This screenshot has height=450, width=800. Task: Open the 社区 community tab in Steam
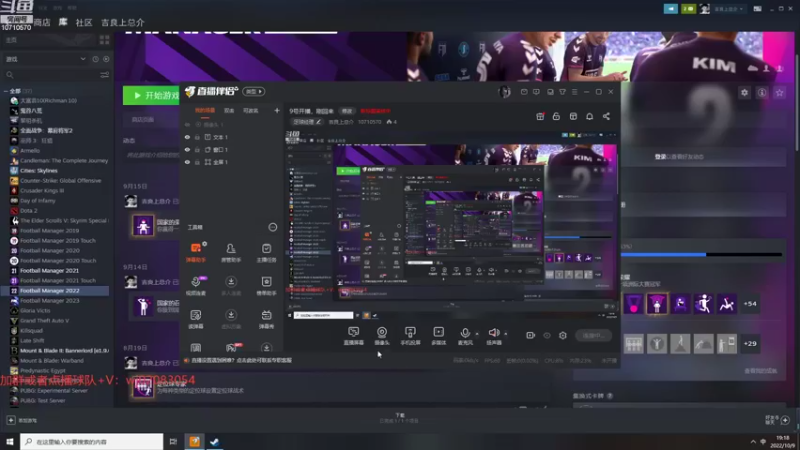[x=84, y=22]
